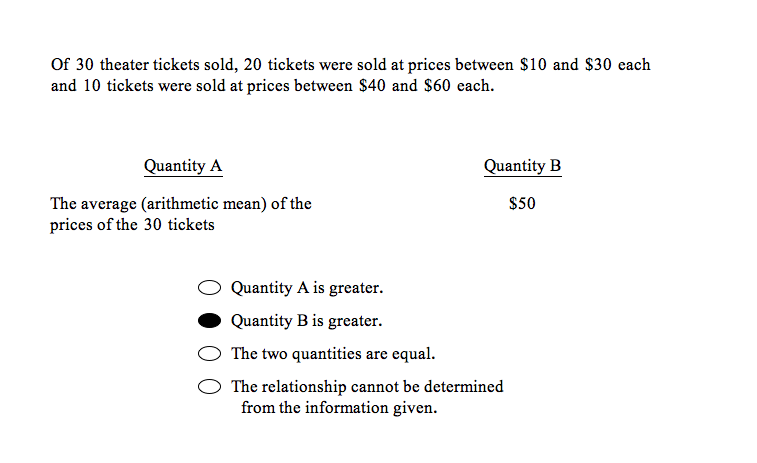Click "The two quantities are equal." answer text

click(x=333, y=354)
